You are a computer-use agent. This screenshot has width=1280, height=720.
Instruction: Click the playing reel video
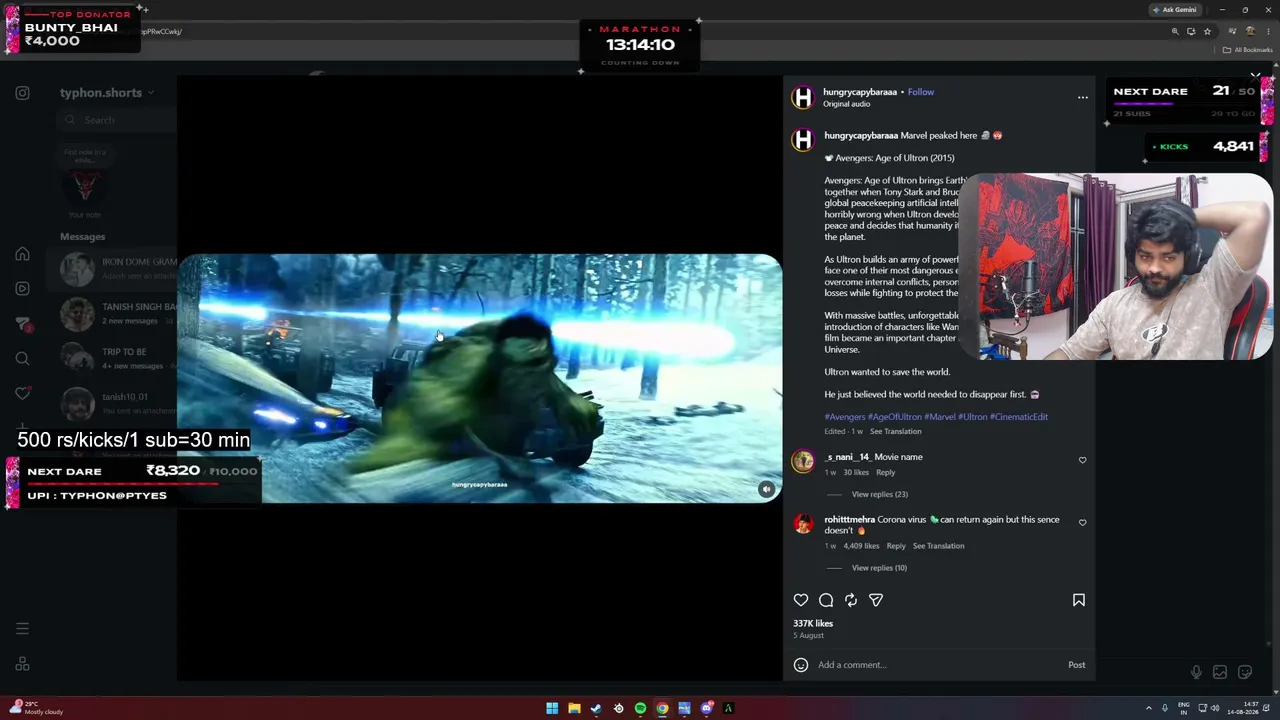(480, 378)
